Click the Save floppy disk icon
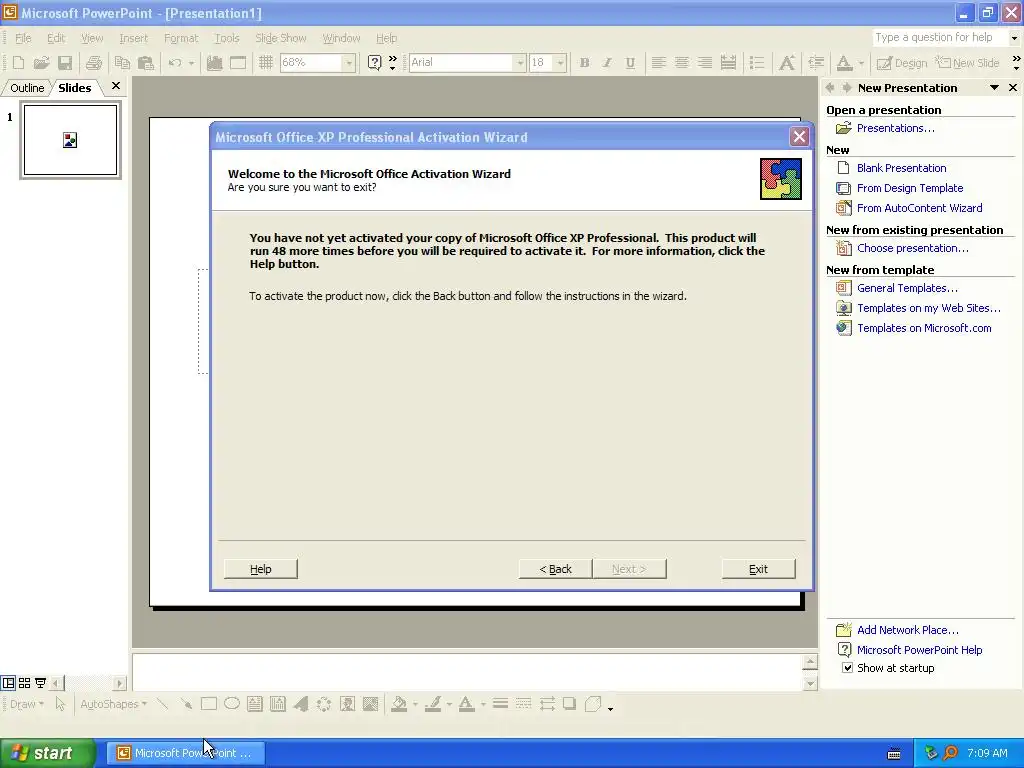The height and width of the screenshot is (768, 1024). click(65, 63)
